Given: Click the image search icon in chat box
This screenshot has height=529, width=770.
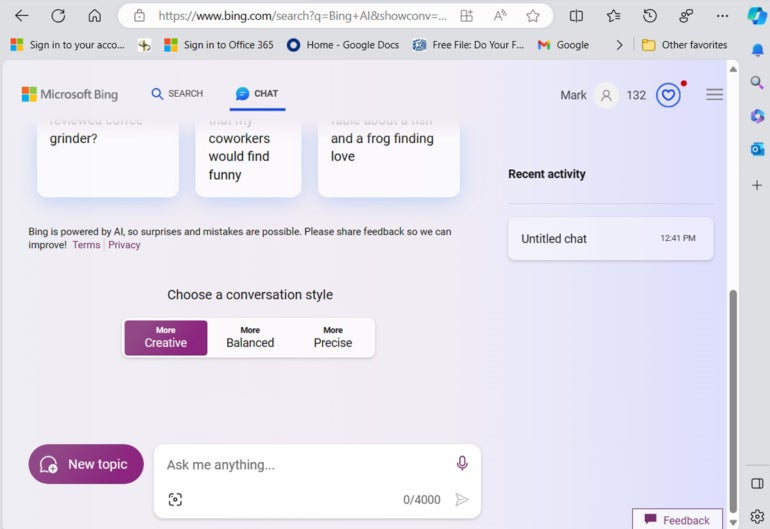Looking at the screenshot, I should 175,499.
